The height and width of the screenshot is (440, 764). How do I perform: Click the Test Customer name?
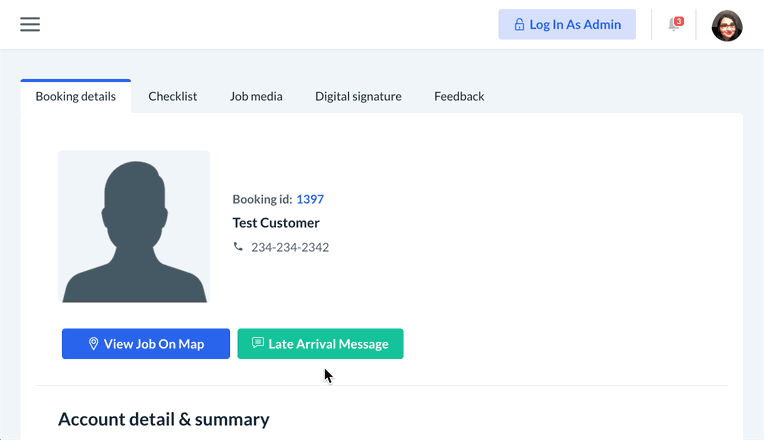pyautogui.click(x=276, y=223)
